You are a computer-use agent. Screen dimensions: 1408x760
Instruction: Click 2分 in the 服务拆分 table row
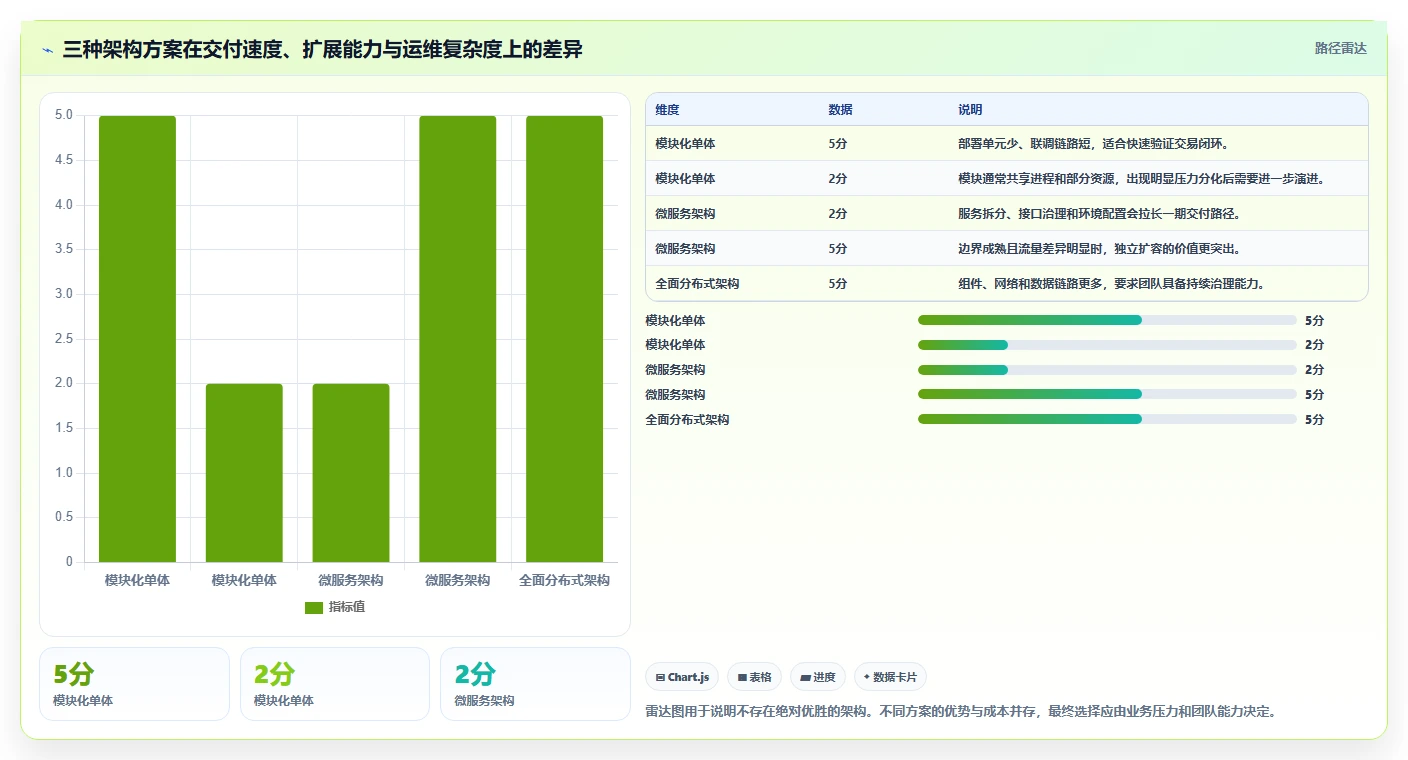pyautogui.click(x=838, y=214)
